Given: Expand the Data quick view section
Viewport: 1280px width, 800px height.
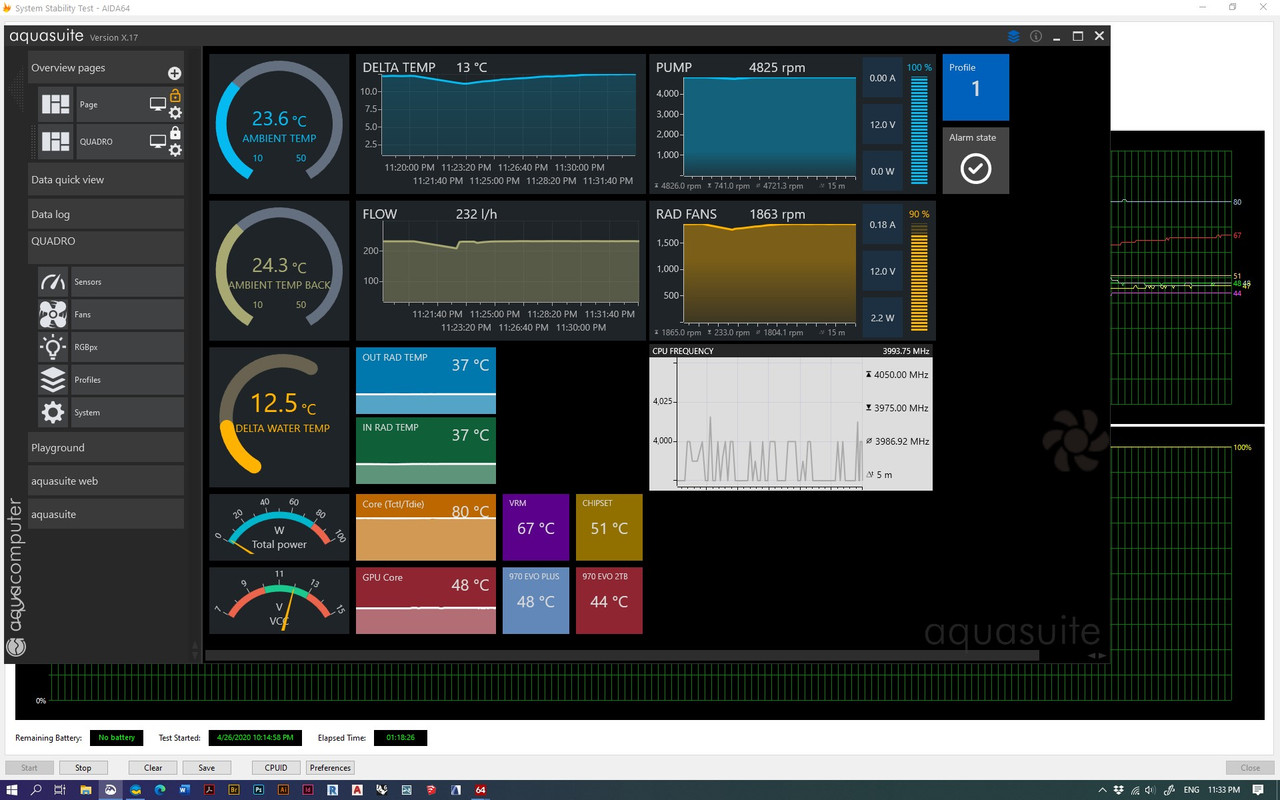Looking at the screenshot, I should [x=106, y=180].
